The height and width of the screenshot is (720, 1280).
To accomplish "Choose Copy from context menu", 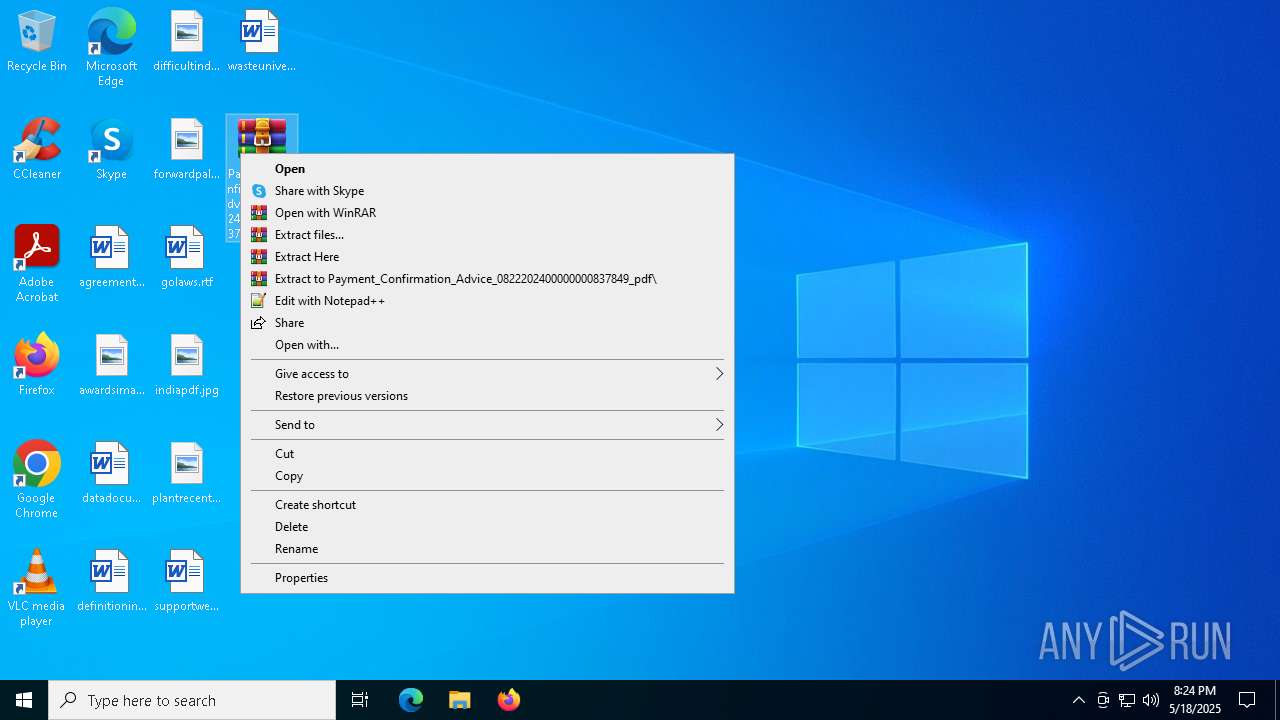I will click(487, 476).
